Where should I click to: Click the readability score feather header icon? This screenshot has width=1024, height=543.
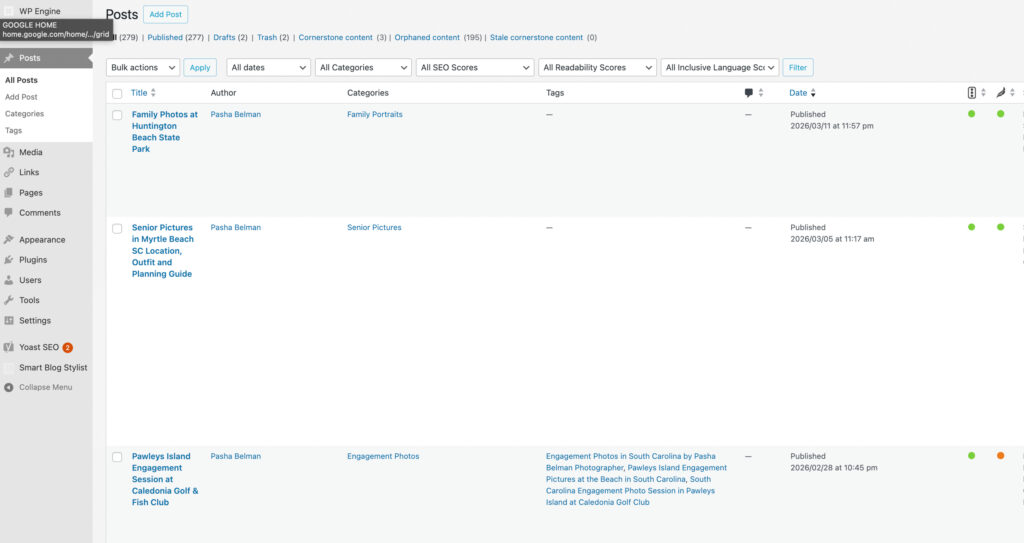tap(1000, 93)
